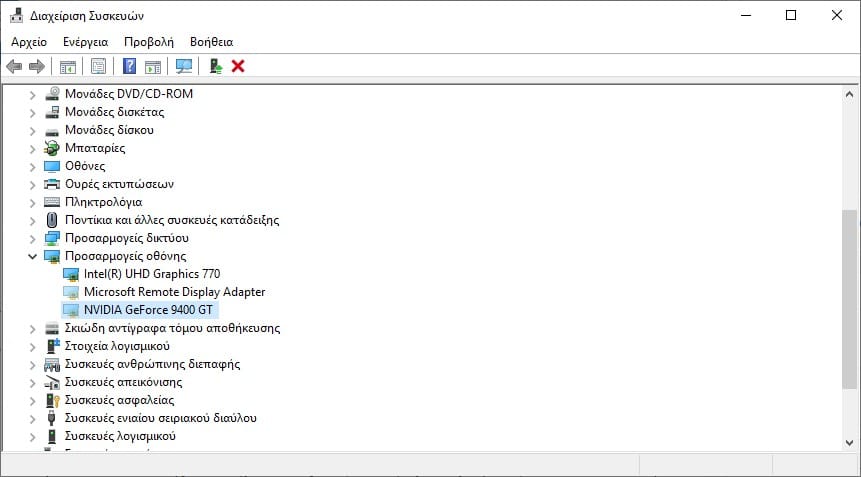Expand the Πληκτρολόγια node

[32, 203]
